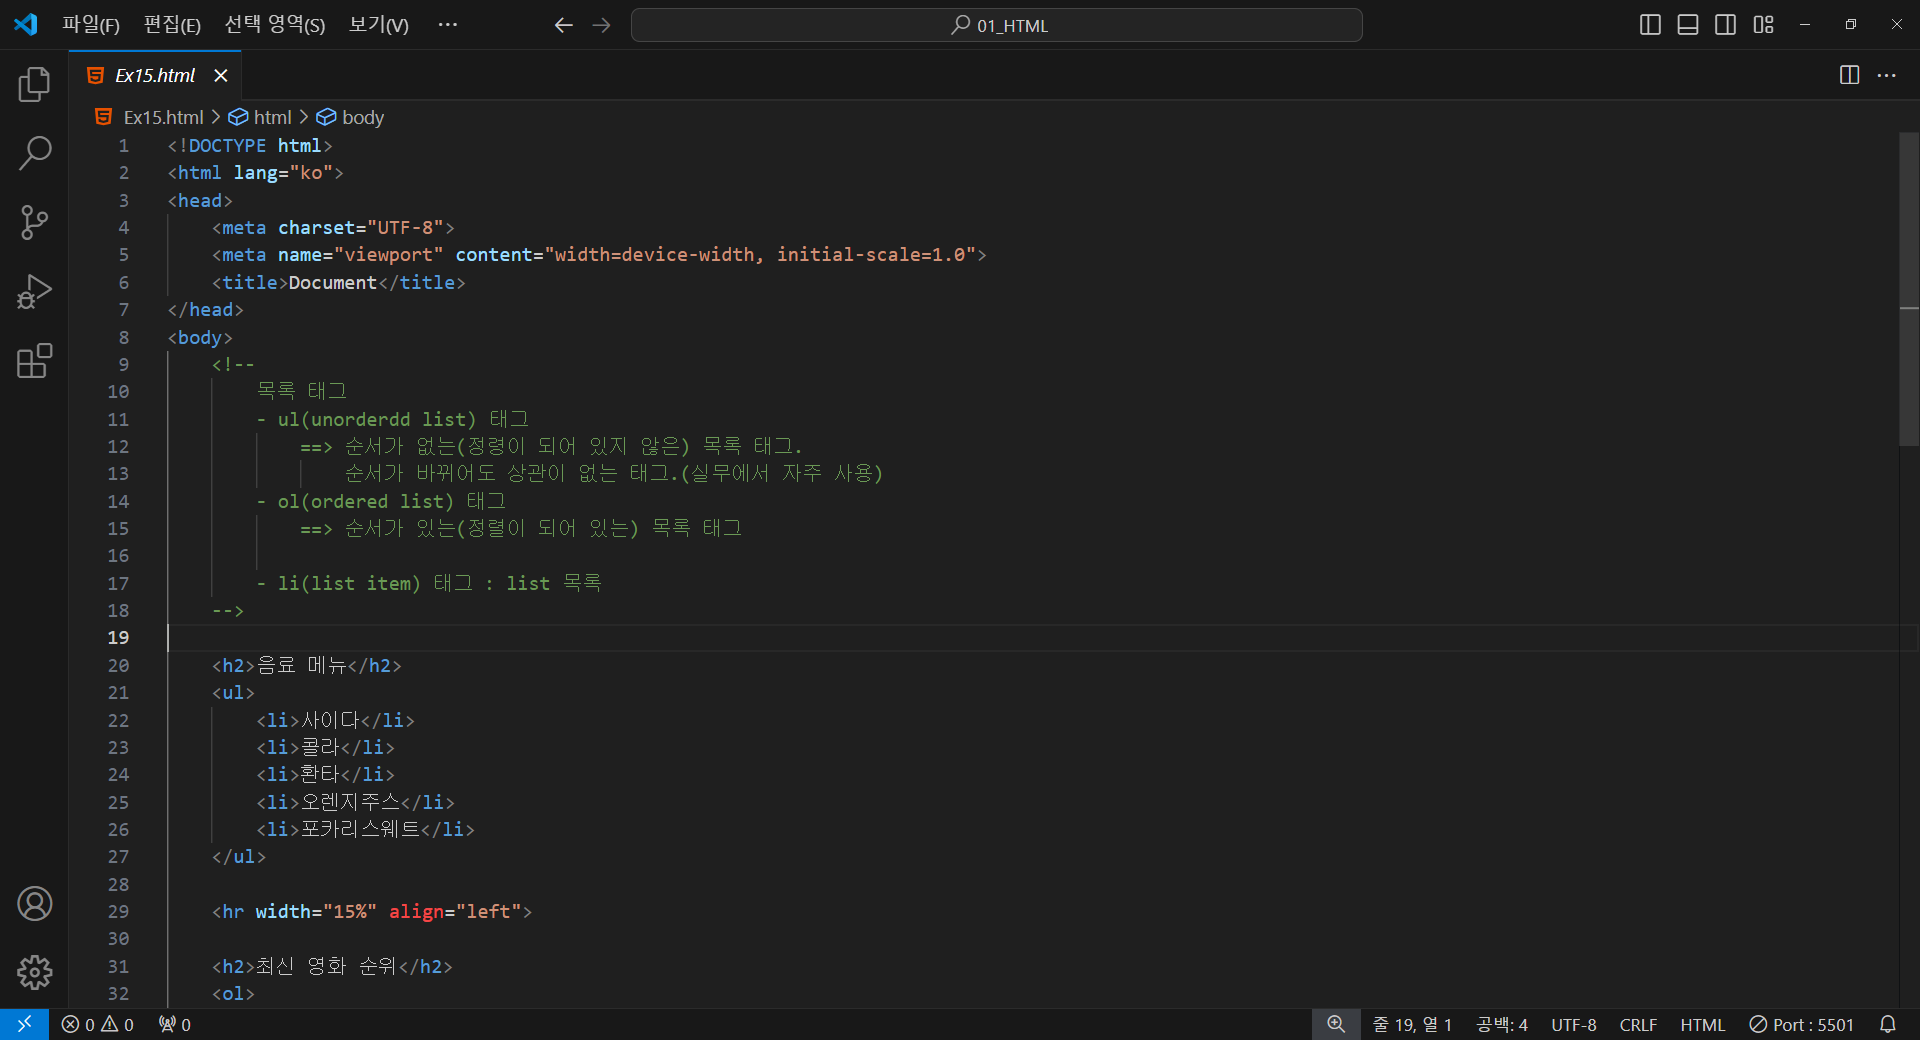
Task: Change end of line sequence CRLF
Action: click(1638, 1025)
